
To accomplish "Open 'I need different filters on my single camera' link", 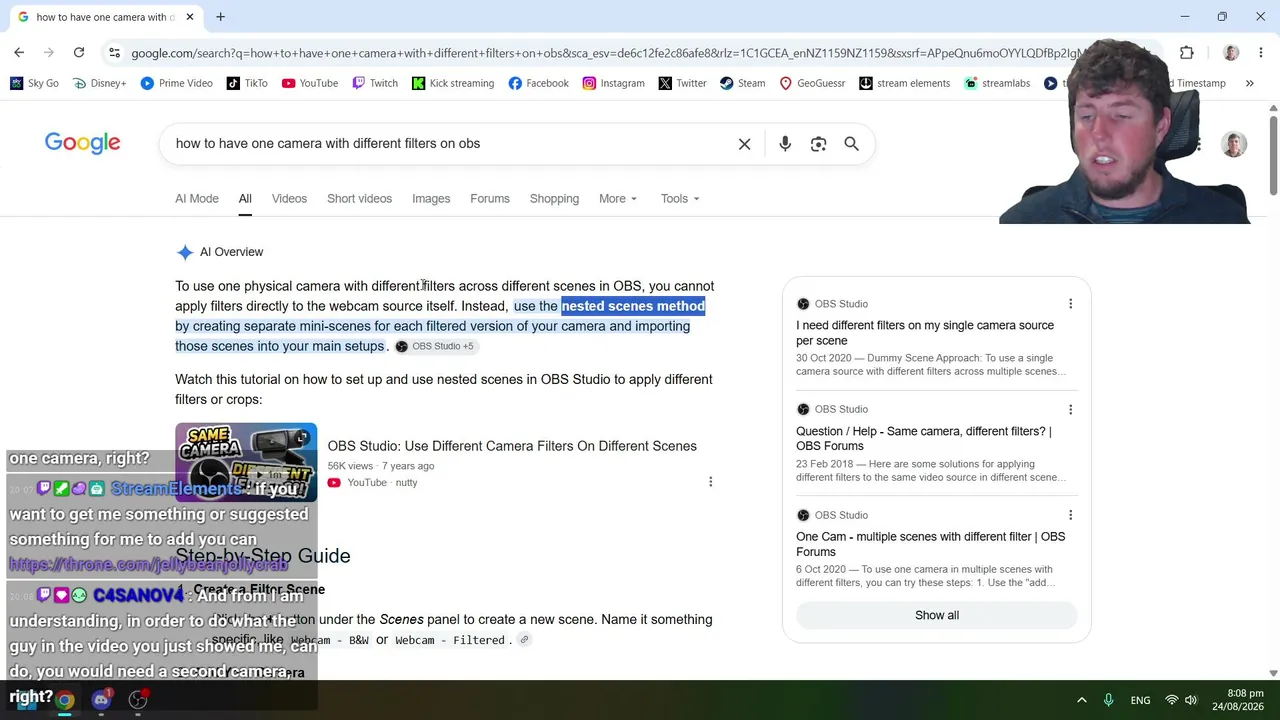I will point(925,333).
